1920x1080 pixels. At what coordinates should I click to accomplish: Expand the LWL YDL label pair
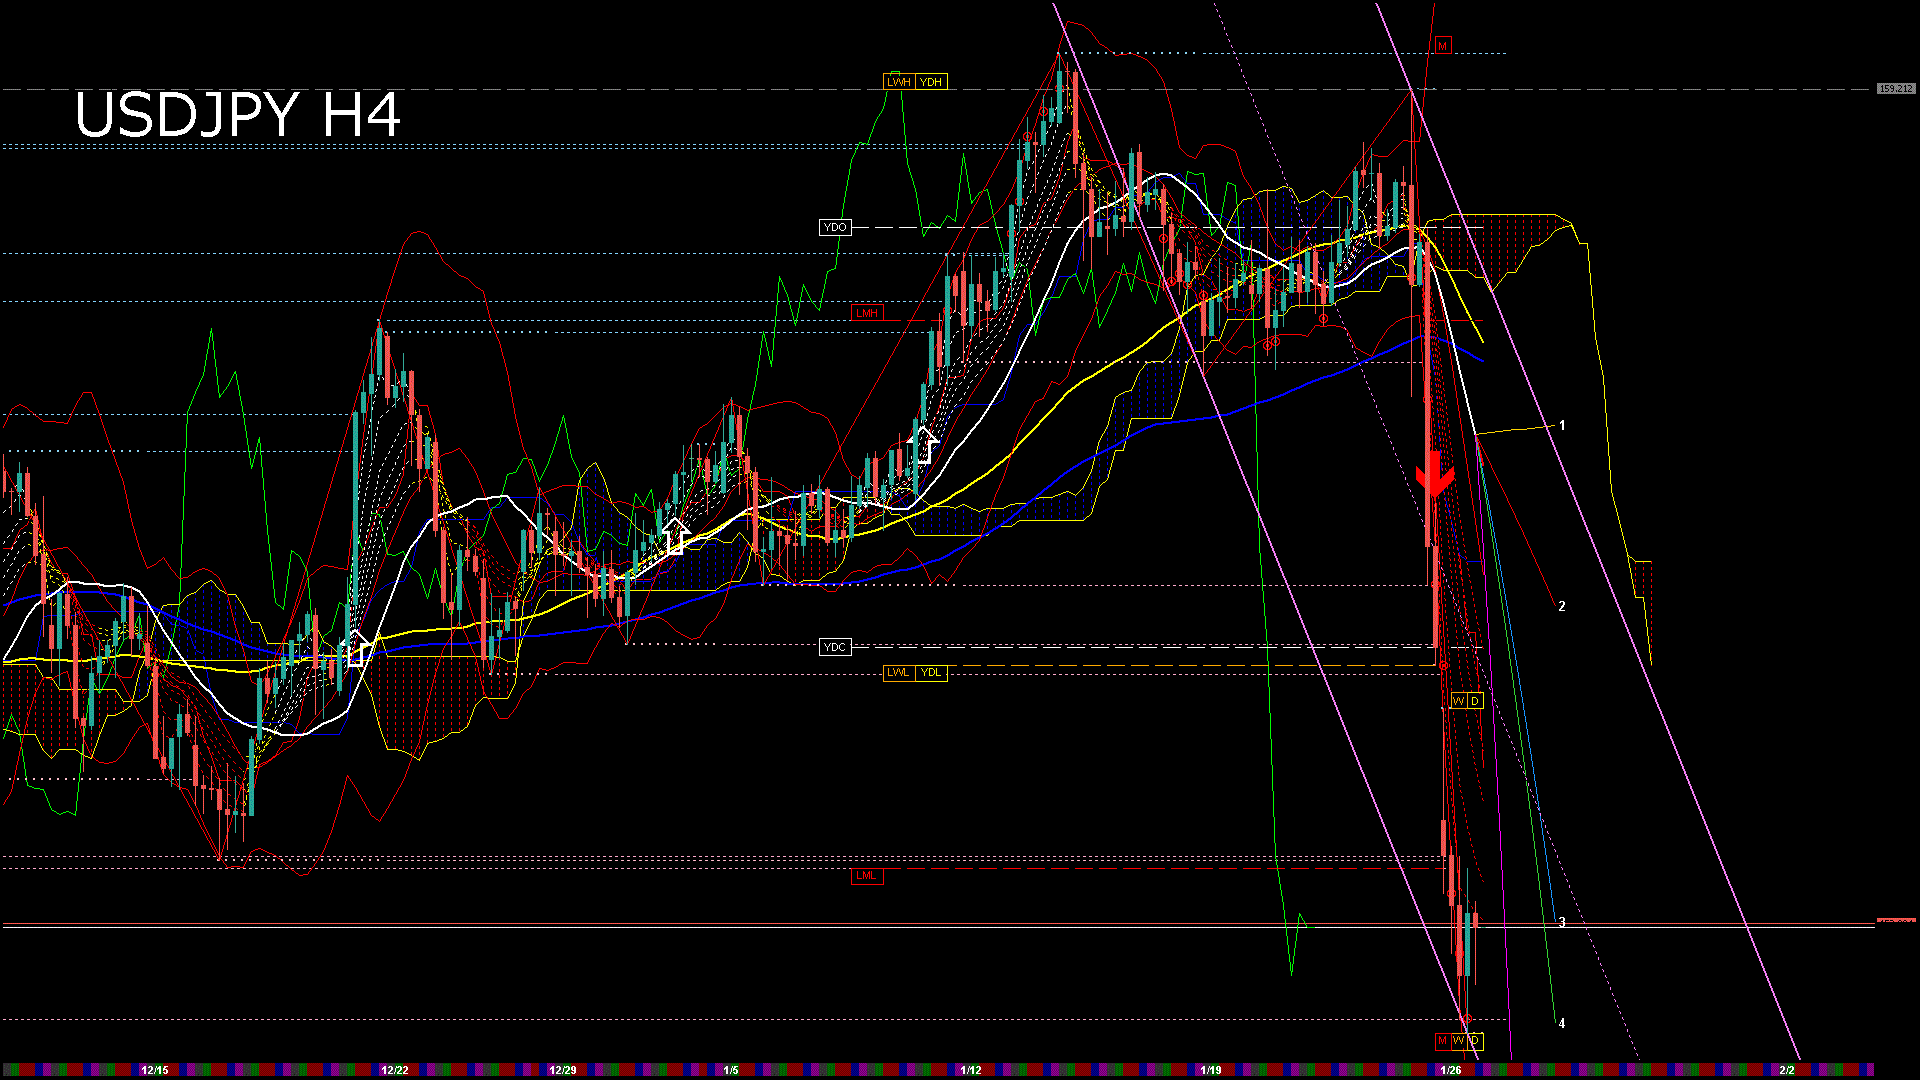pyautogui.click(x=913, y=672)
